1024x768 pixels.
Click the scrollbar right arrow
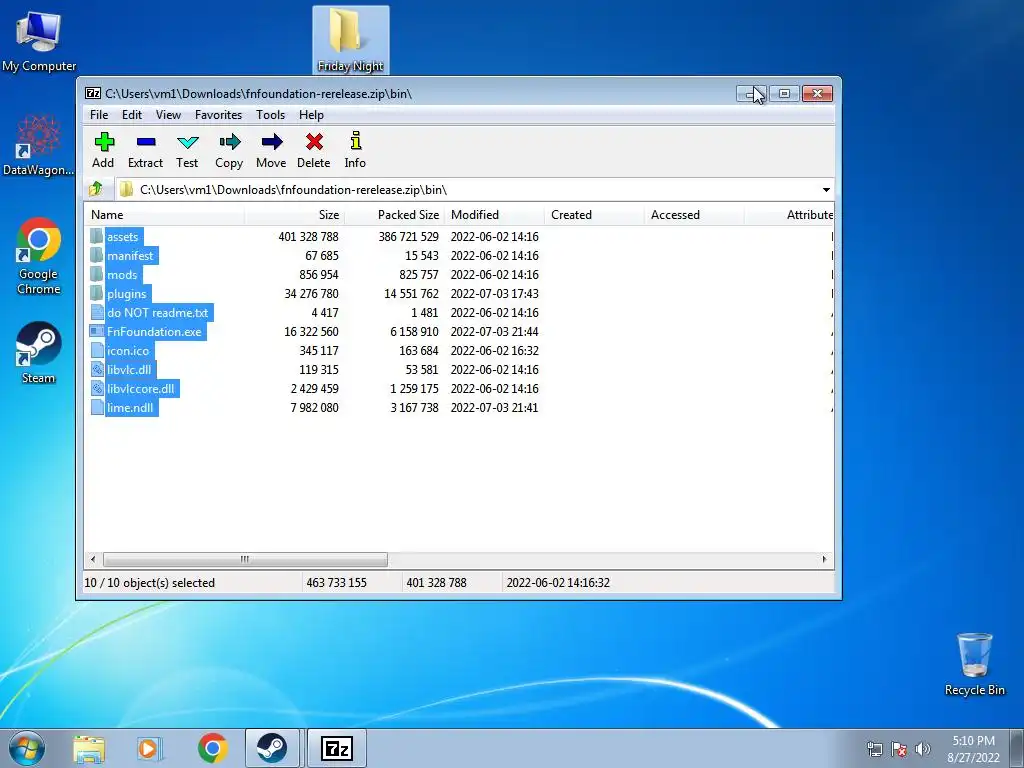[824, 559]
